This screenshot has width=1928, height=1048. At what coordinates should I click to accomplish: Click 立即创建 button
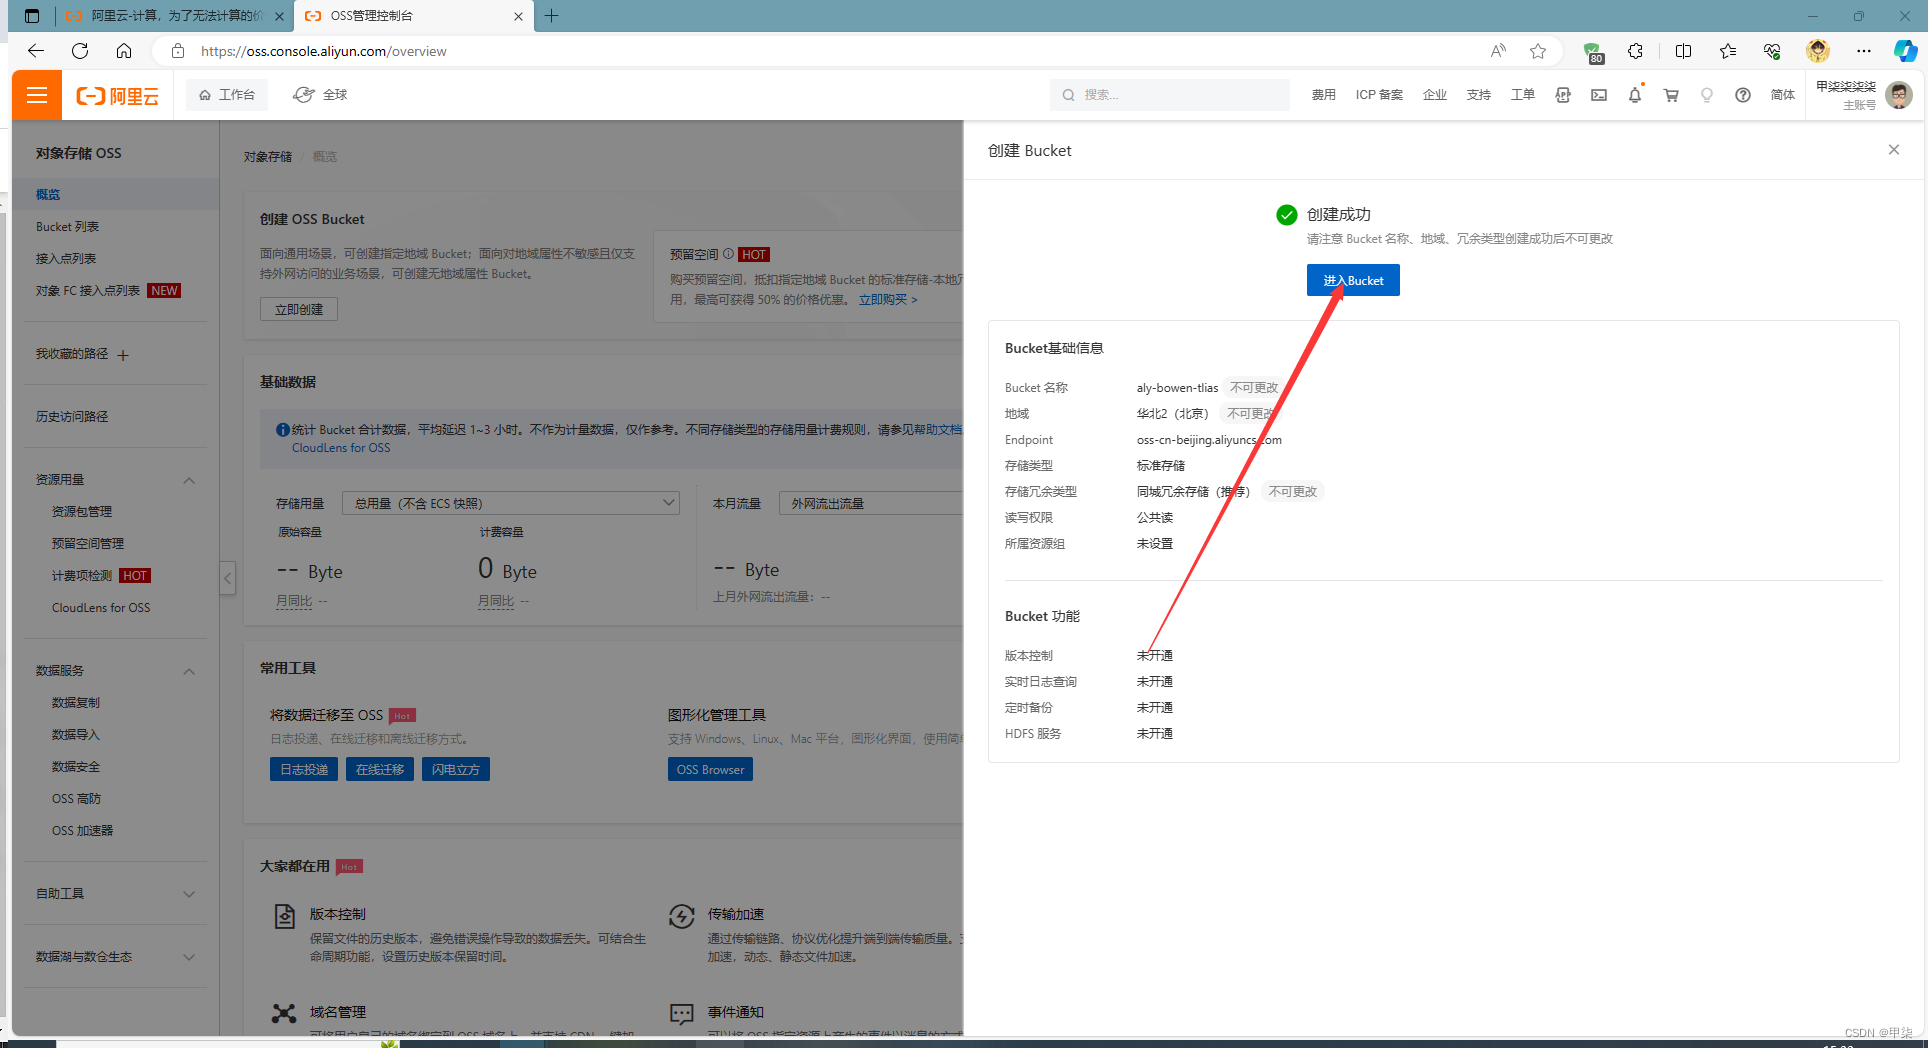point(299,309)
